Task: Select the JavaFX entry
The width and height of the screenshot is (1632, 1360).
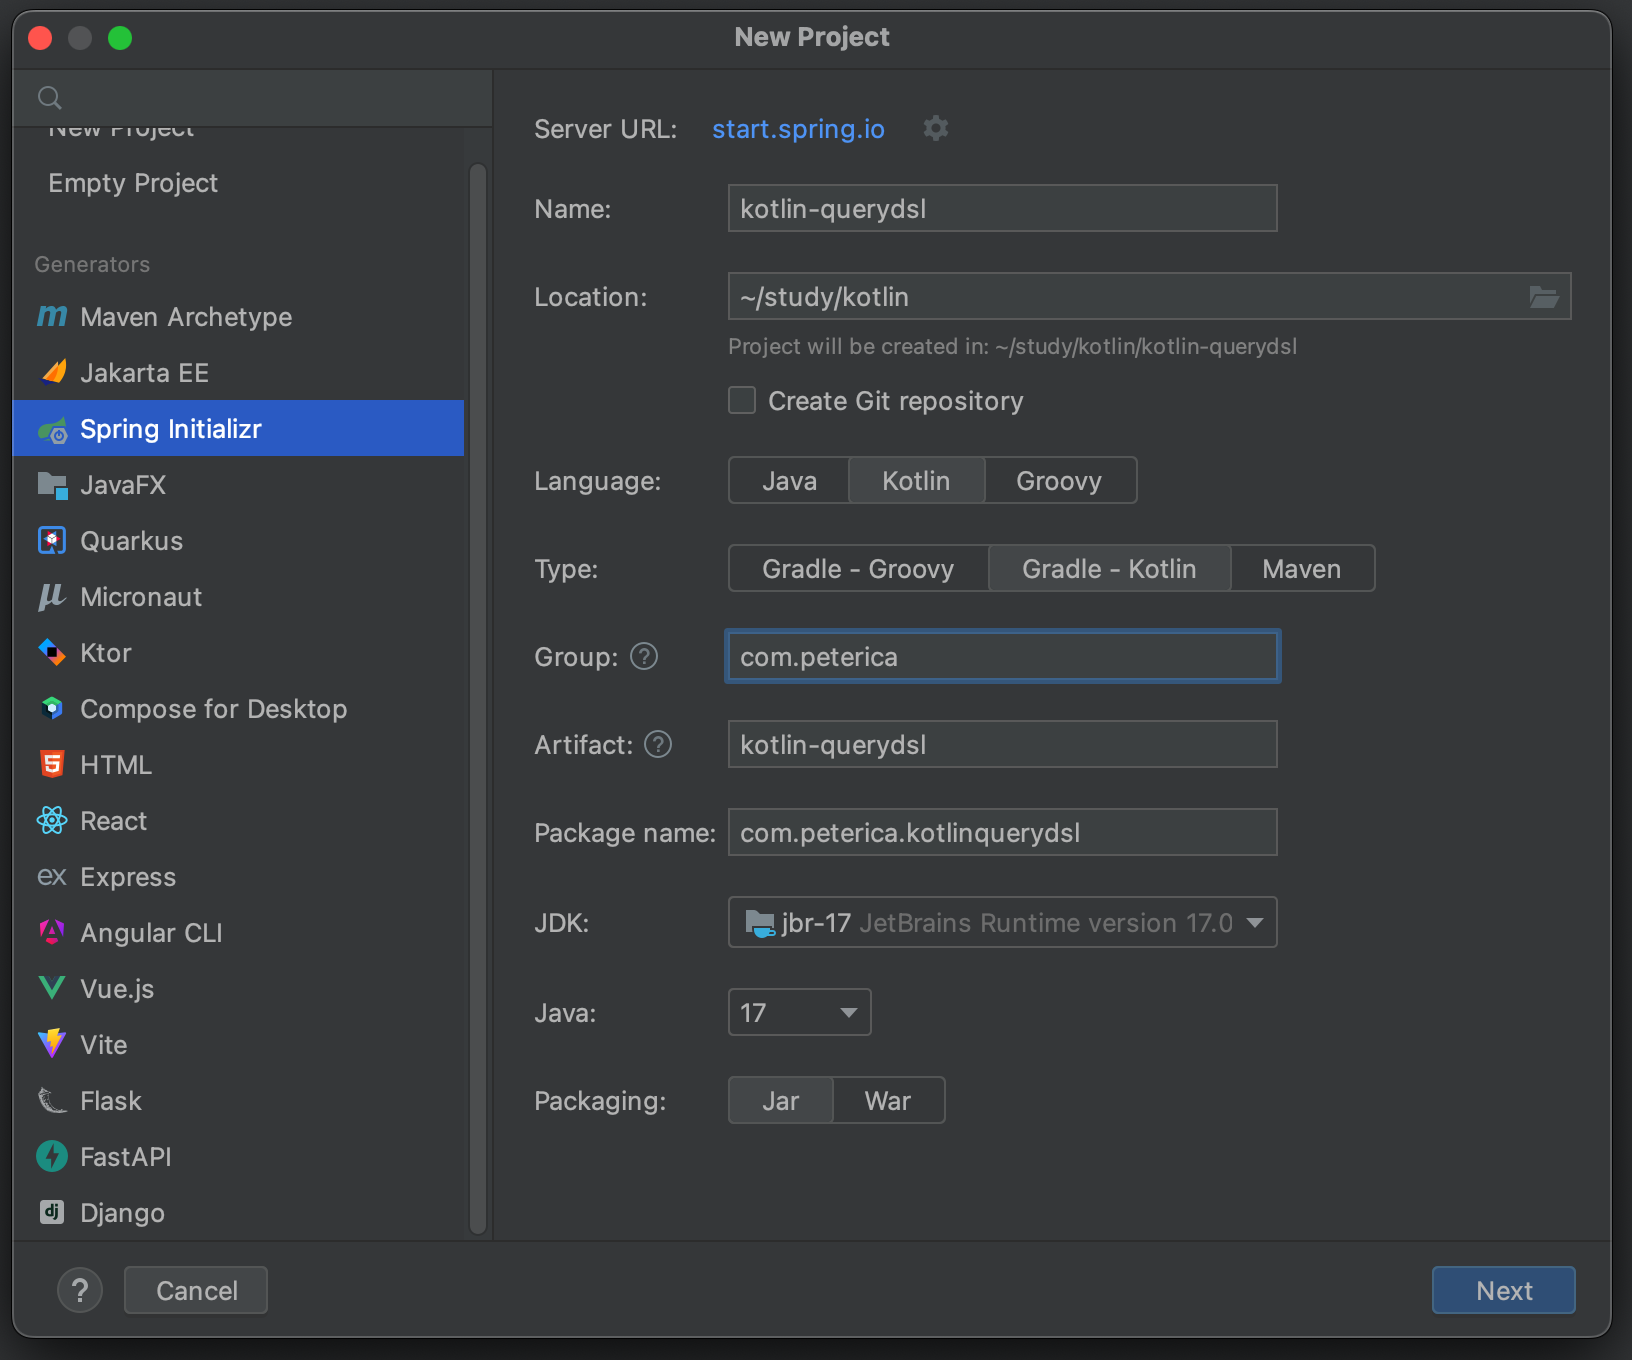Action: click(x=238, y=485)
